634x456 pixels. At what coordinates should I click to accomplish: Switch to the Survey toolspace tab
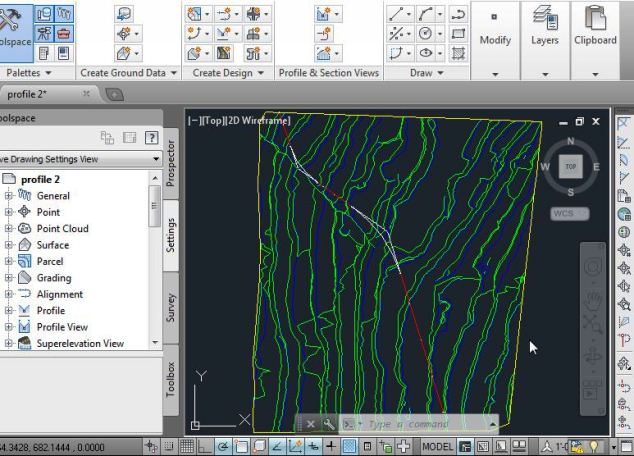click(x=171, y=308)
